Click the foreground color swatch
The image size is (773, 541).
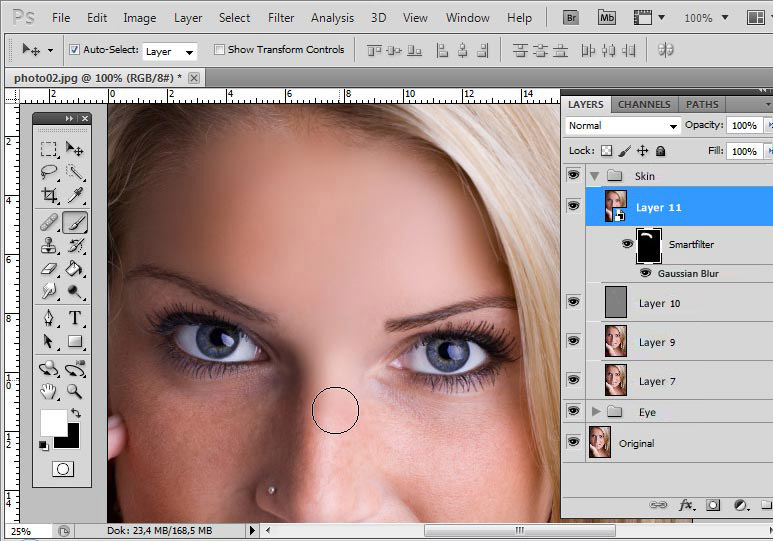coord(53,422)
